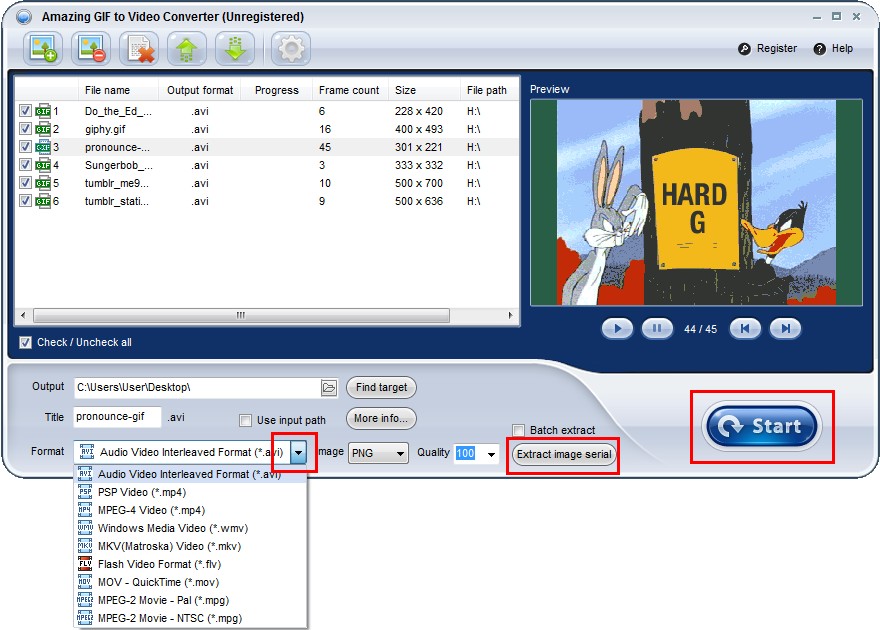Click the Size column header
Screen dimensions: 880x630
(424, 90)
